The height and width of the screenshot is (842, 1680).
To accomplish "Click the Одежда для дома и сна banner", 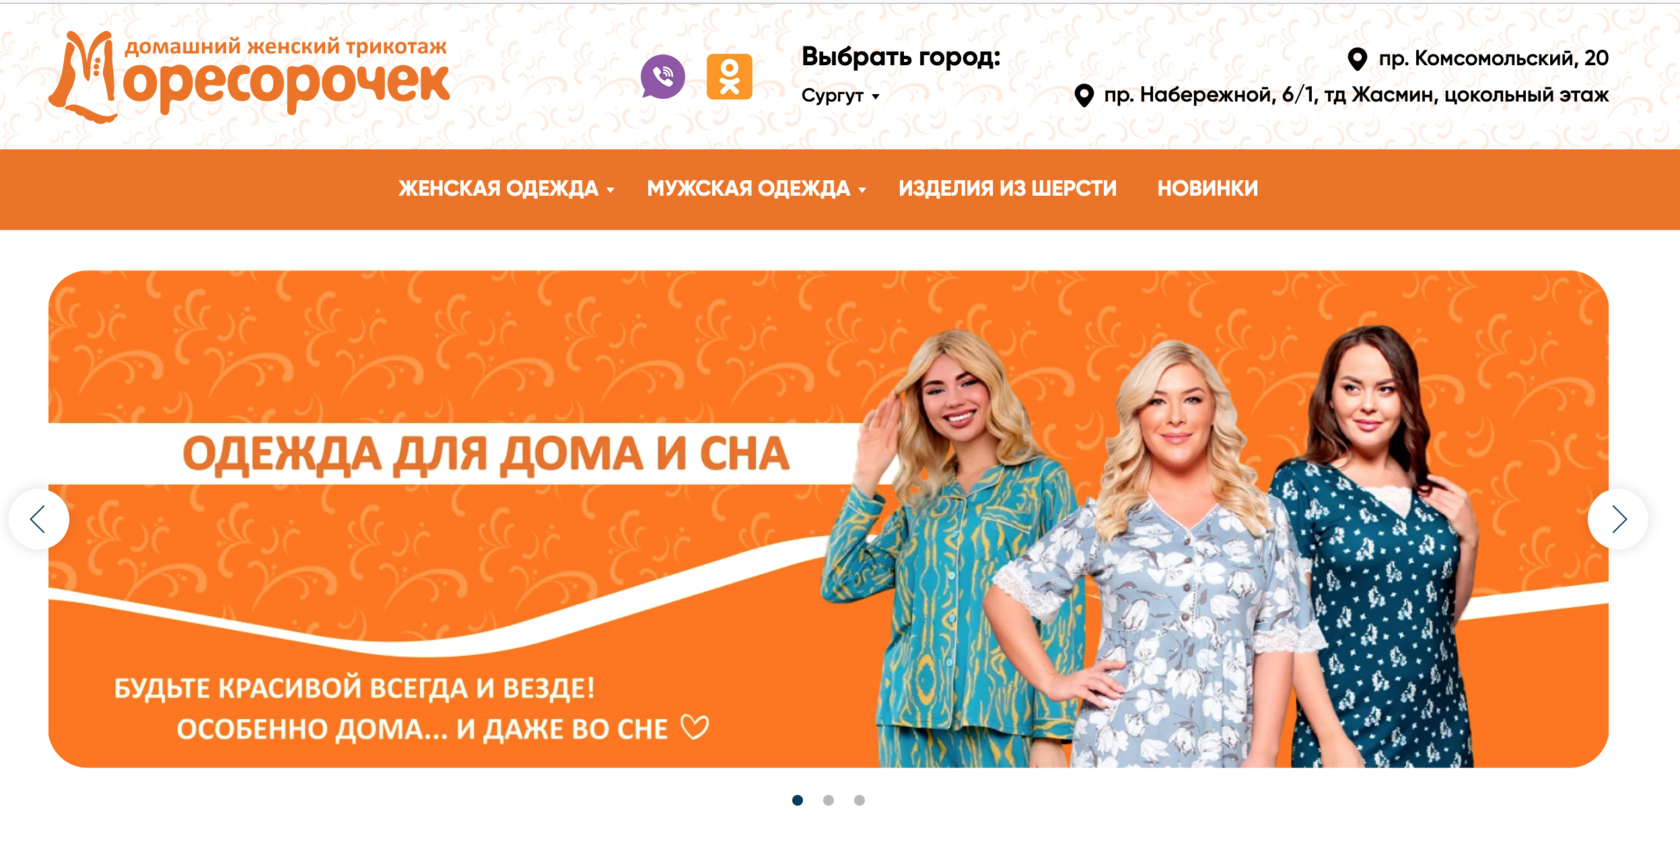I will point(828,519).
